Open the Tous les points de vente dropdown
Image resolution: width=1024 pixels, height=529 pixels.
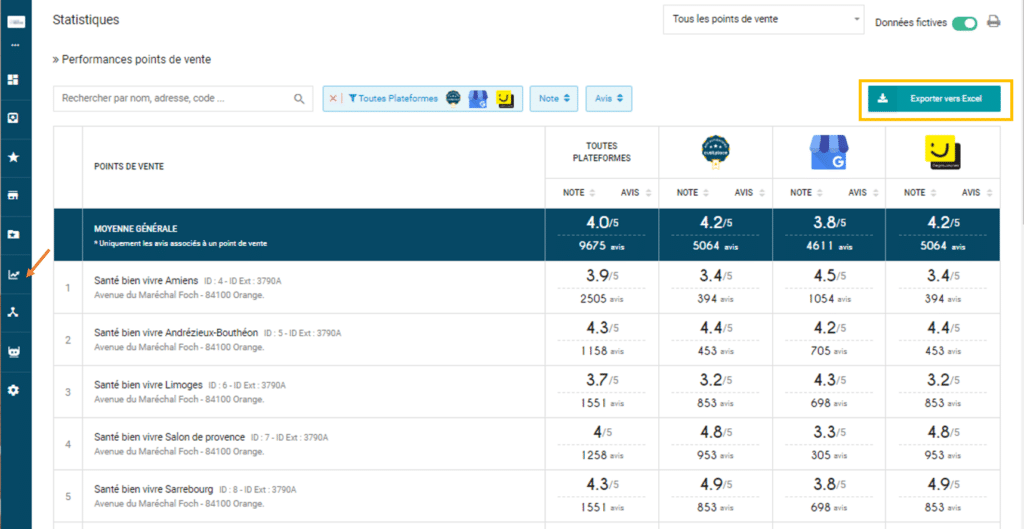(764, 20)
